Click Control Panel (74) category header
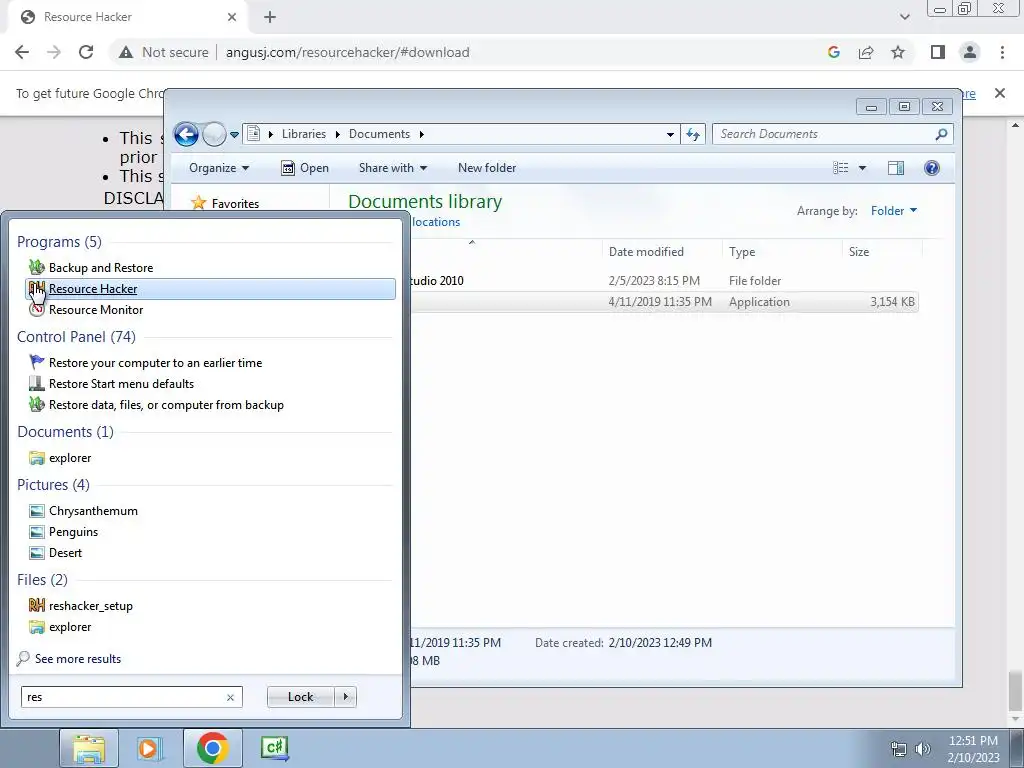 pyautogui.click(x=76, y=336)
